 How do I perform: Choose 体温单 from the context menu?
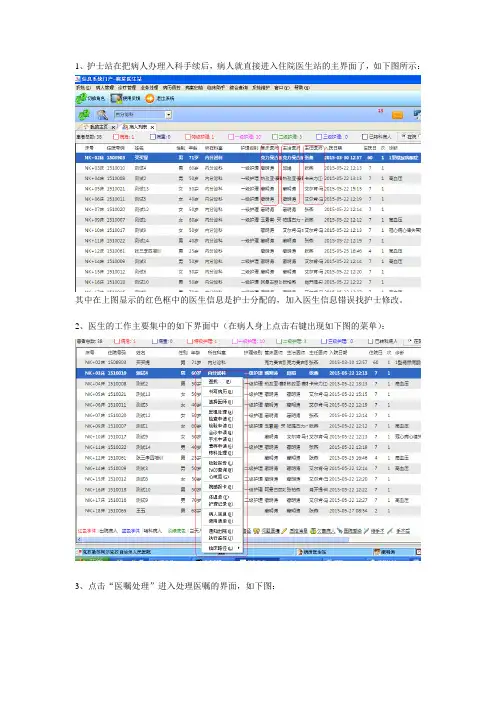click(221, 497)
